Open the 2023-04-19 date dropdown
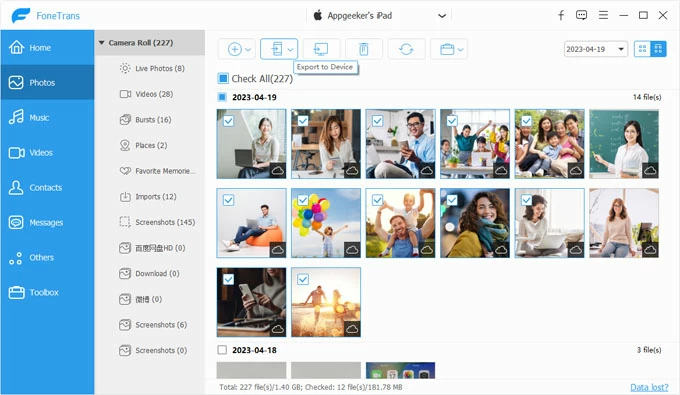Viewport: 680px width, 395px height. click(595, 49)
